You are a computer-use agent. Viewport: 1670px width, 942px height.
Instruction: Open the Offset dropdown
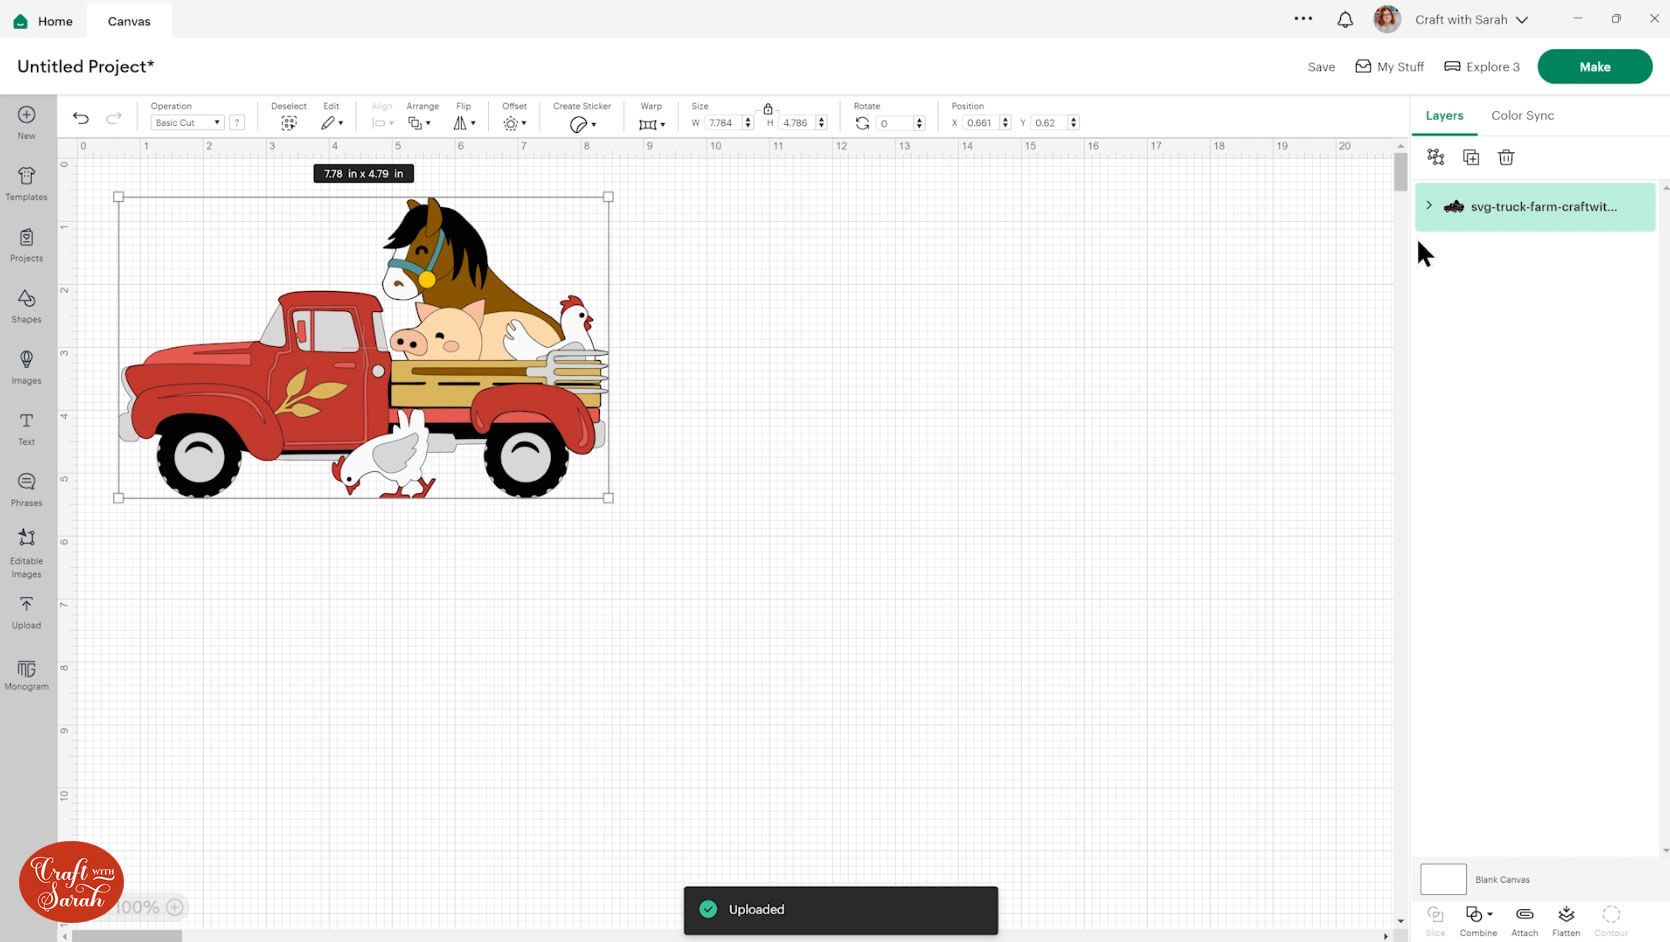pos(515,123)
